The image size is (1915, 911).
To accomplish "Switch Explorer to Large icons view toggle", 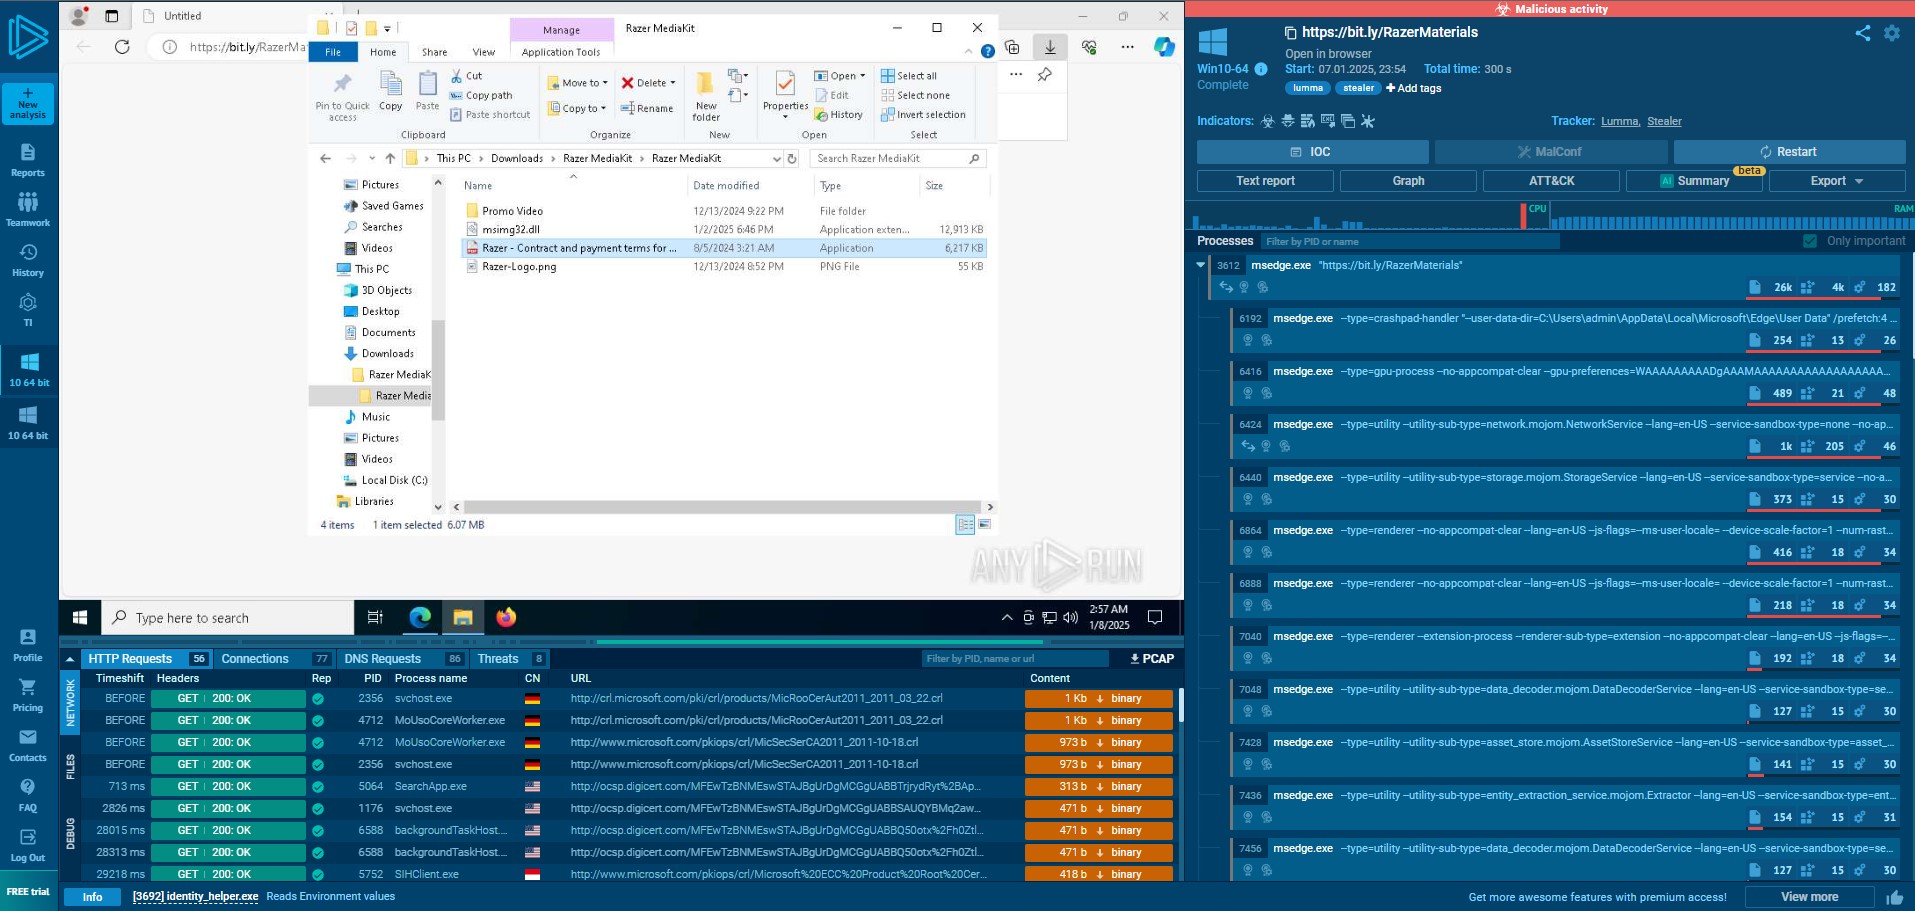I will (985, 525).
